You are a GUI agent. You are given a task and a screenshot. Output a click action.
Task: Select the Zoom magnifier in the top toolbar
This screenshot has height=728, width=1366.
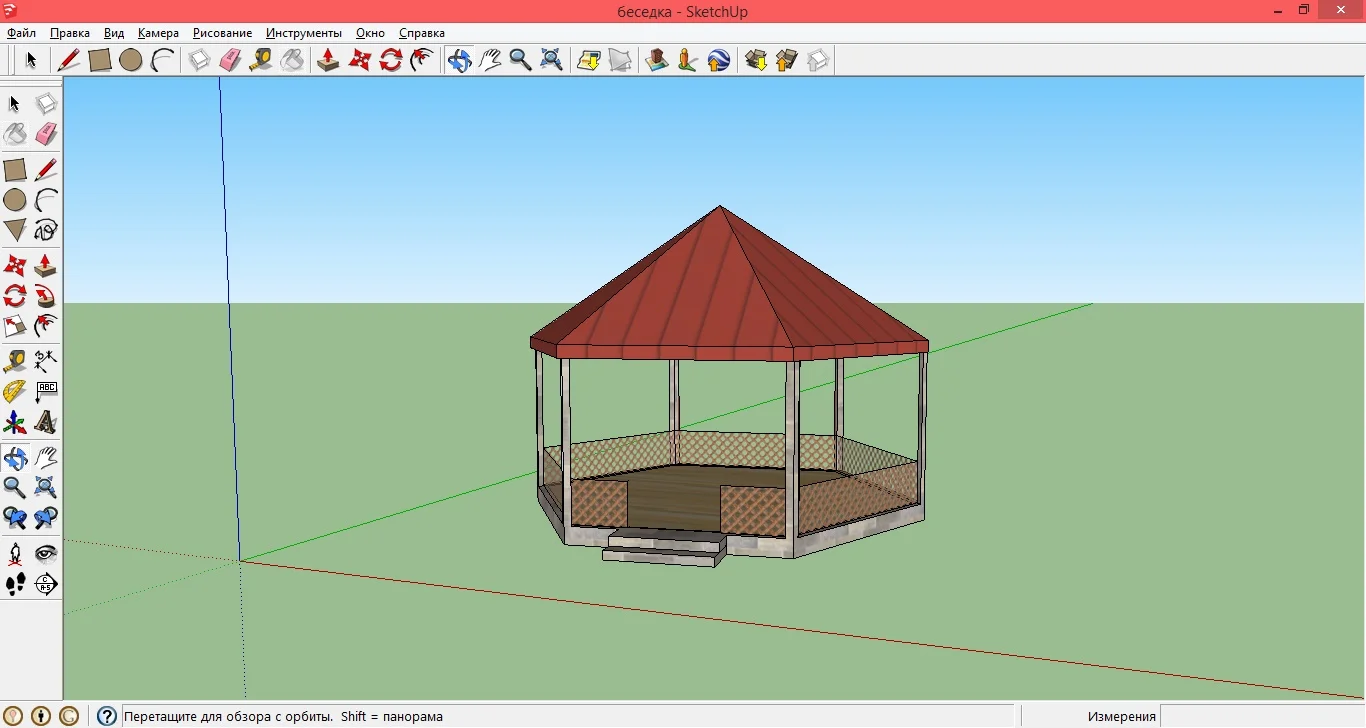(520, 60)
